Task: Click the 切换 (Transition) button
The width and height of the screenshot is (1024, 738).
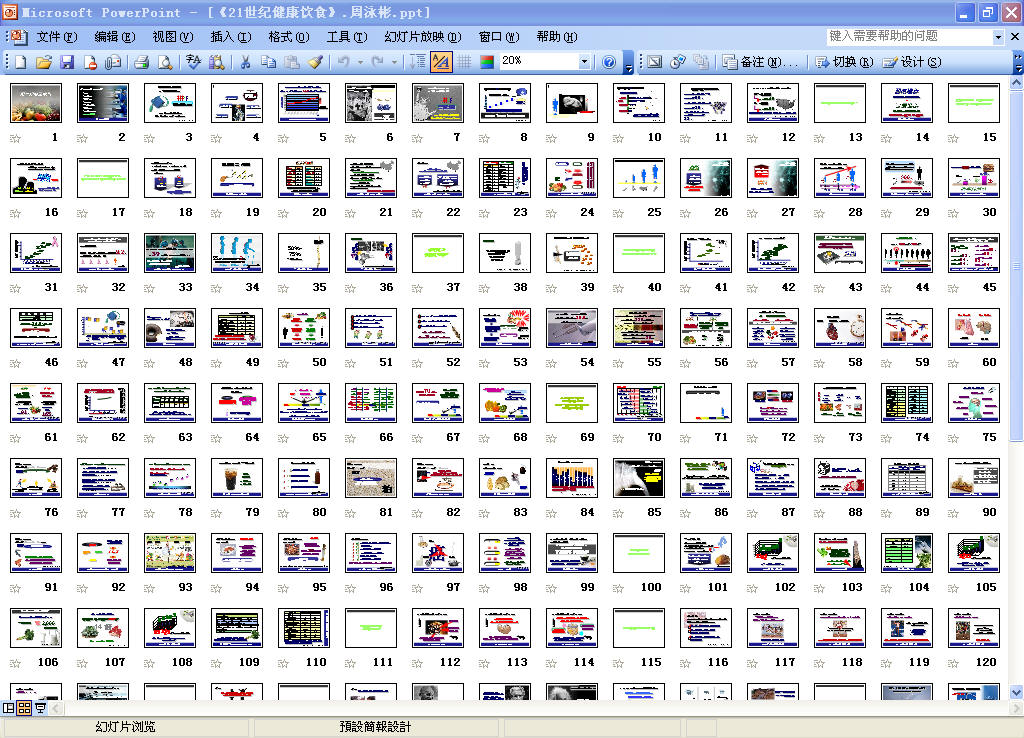Action: click(x=844, y=62)
